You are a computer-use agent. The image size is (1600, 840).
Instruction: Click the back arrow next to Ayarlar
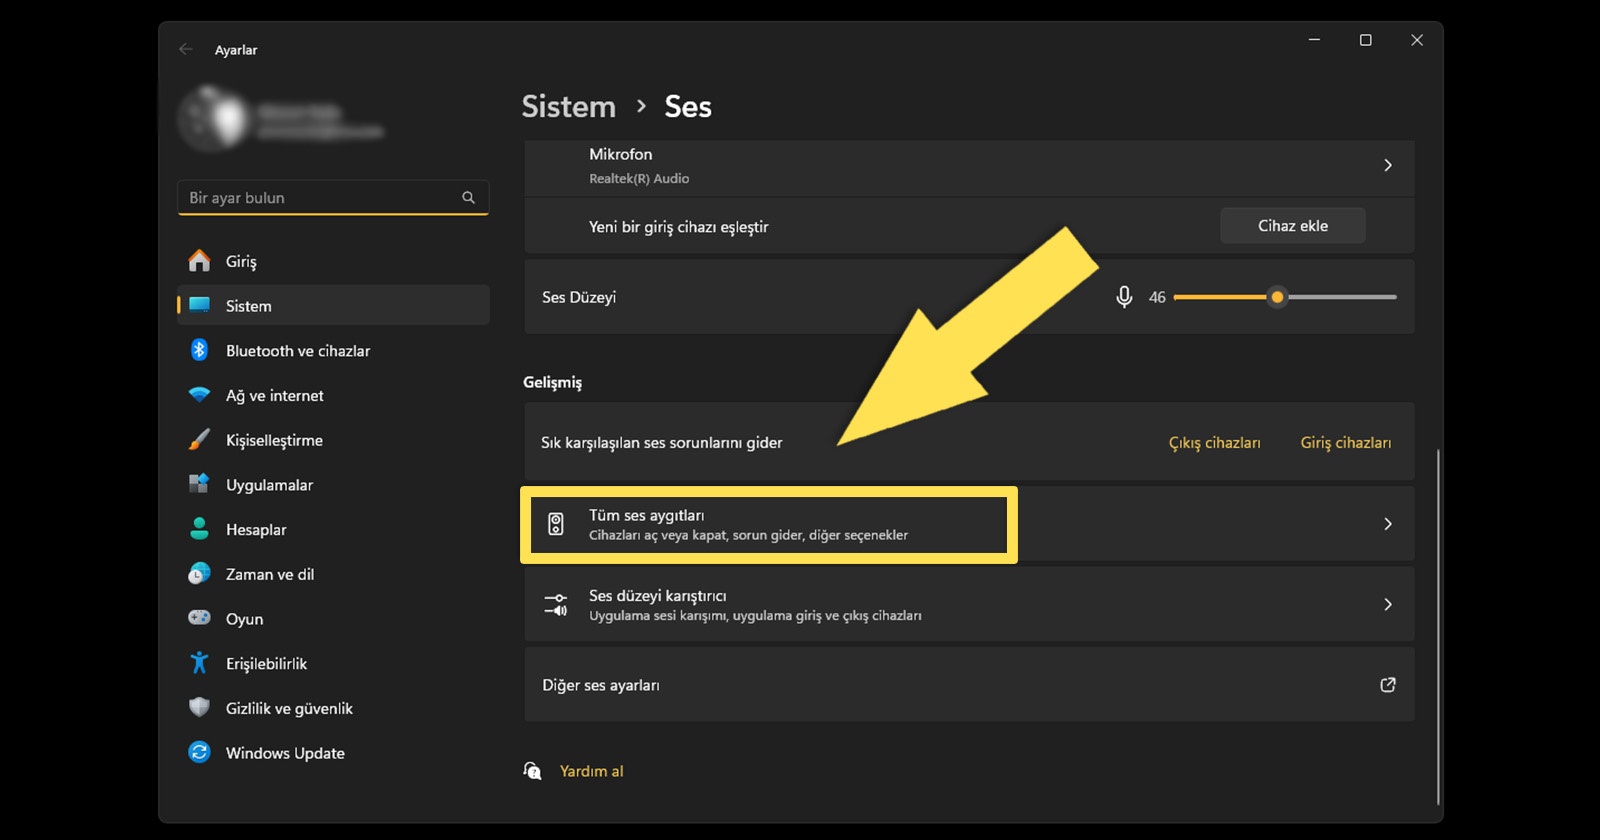coord(186,49)
